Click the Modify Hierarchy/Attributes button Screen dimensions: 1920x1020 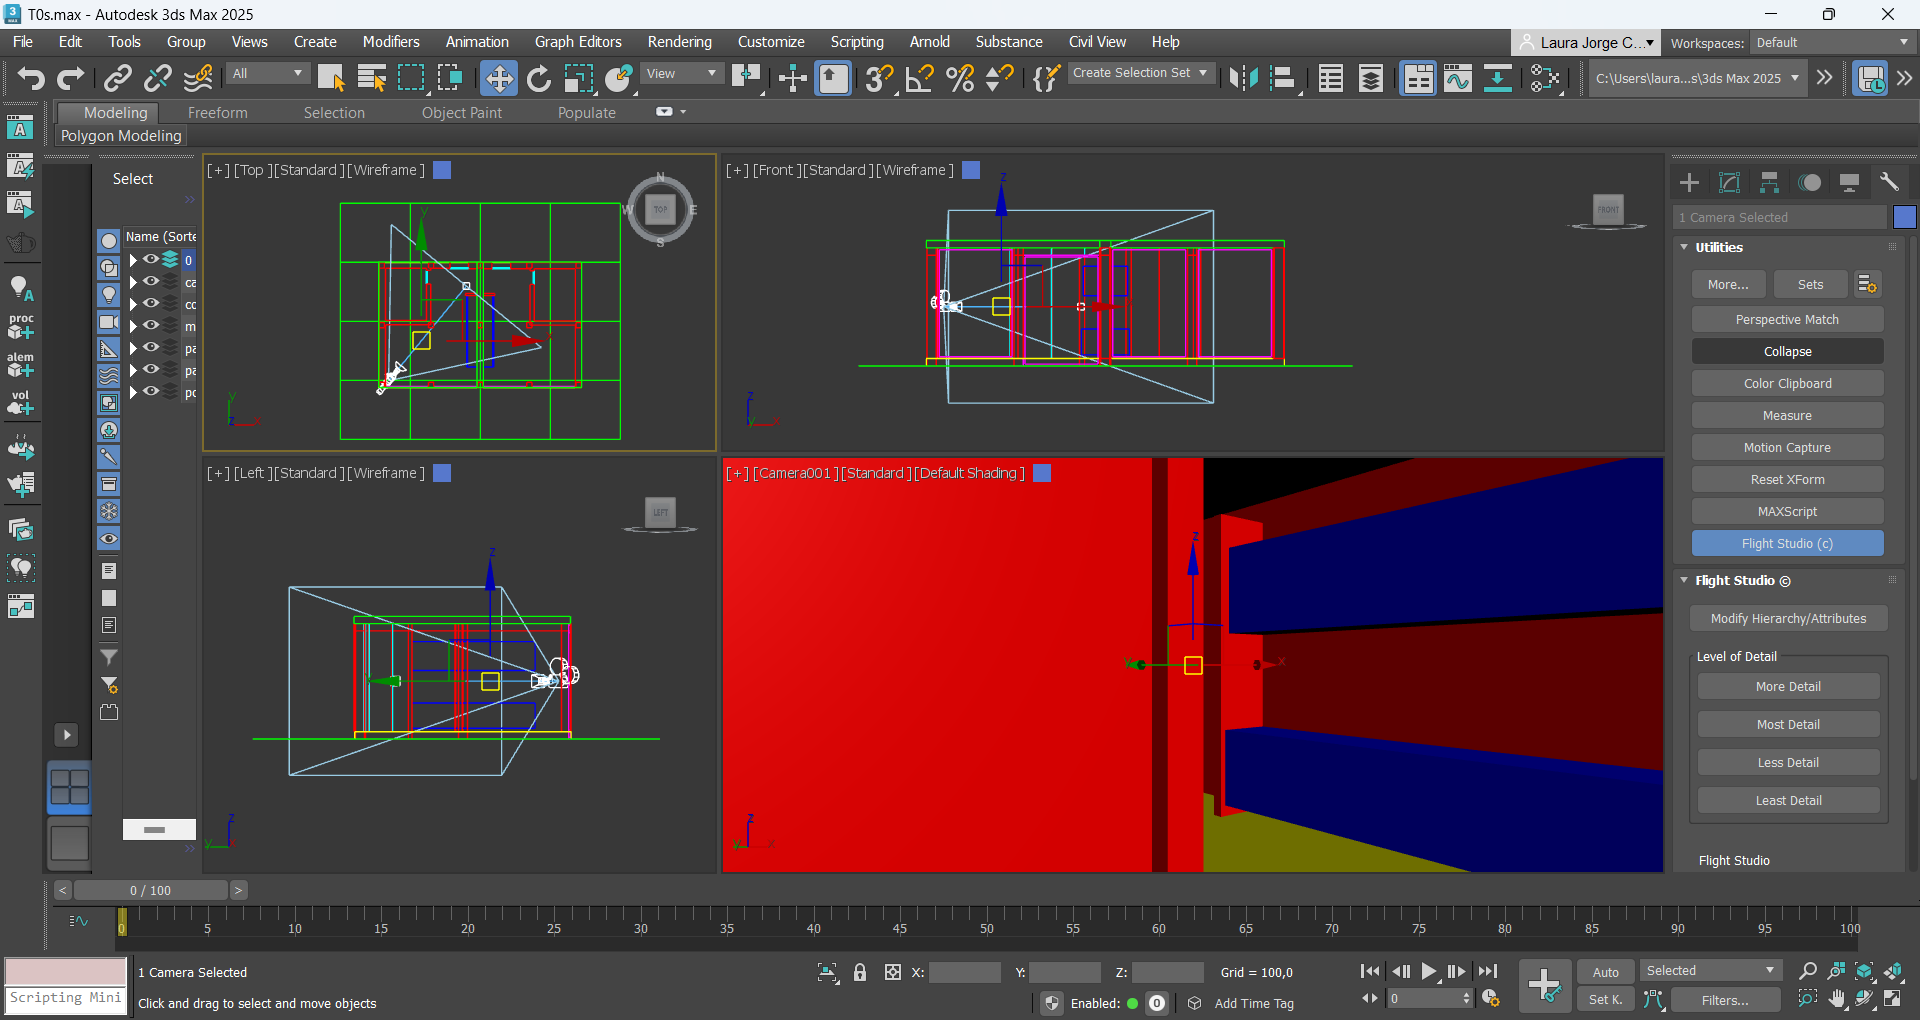[x=1788, y=619]
